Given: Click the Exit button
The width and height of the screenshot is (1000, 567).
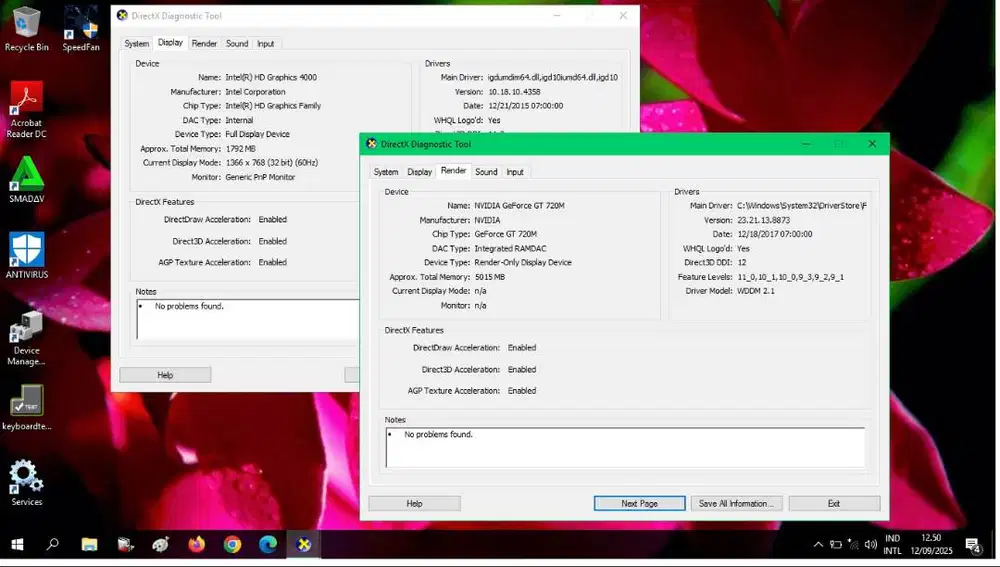Looking at the screenshot, I should [x=834, y=504].
